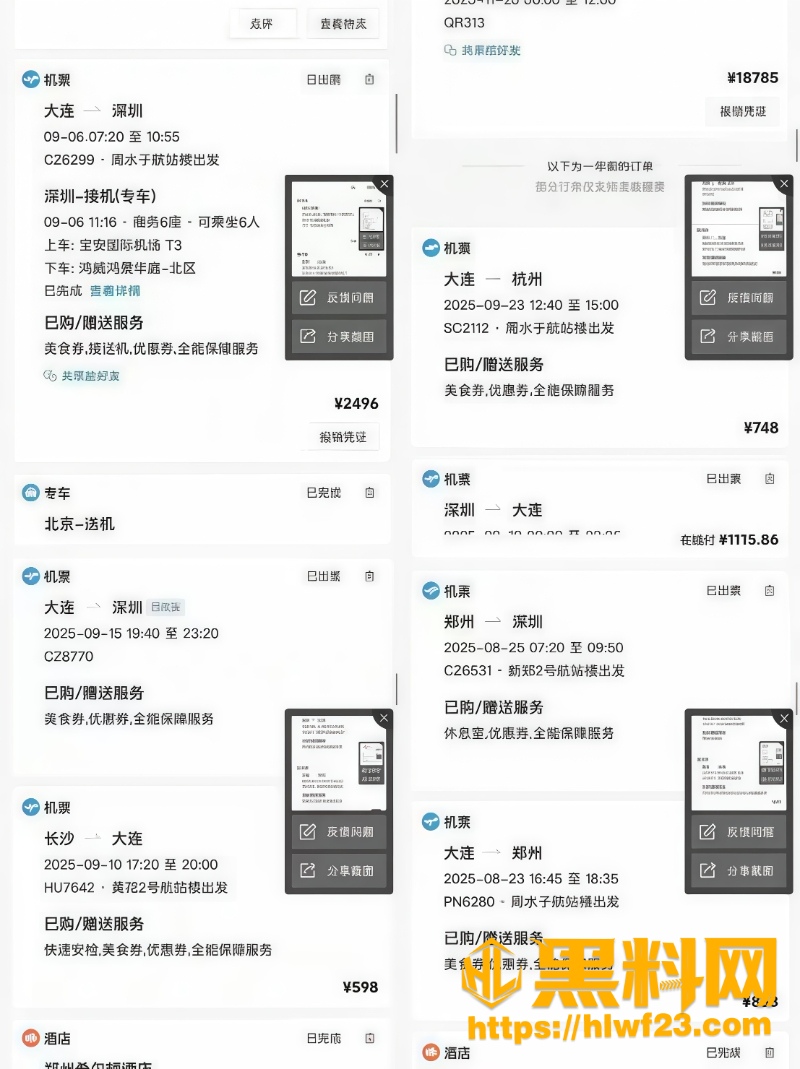Click the car icon on the 专车 order
Screen dimensions: 800x1069
tap(31, 492)
